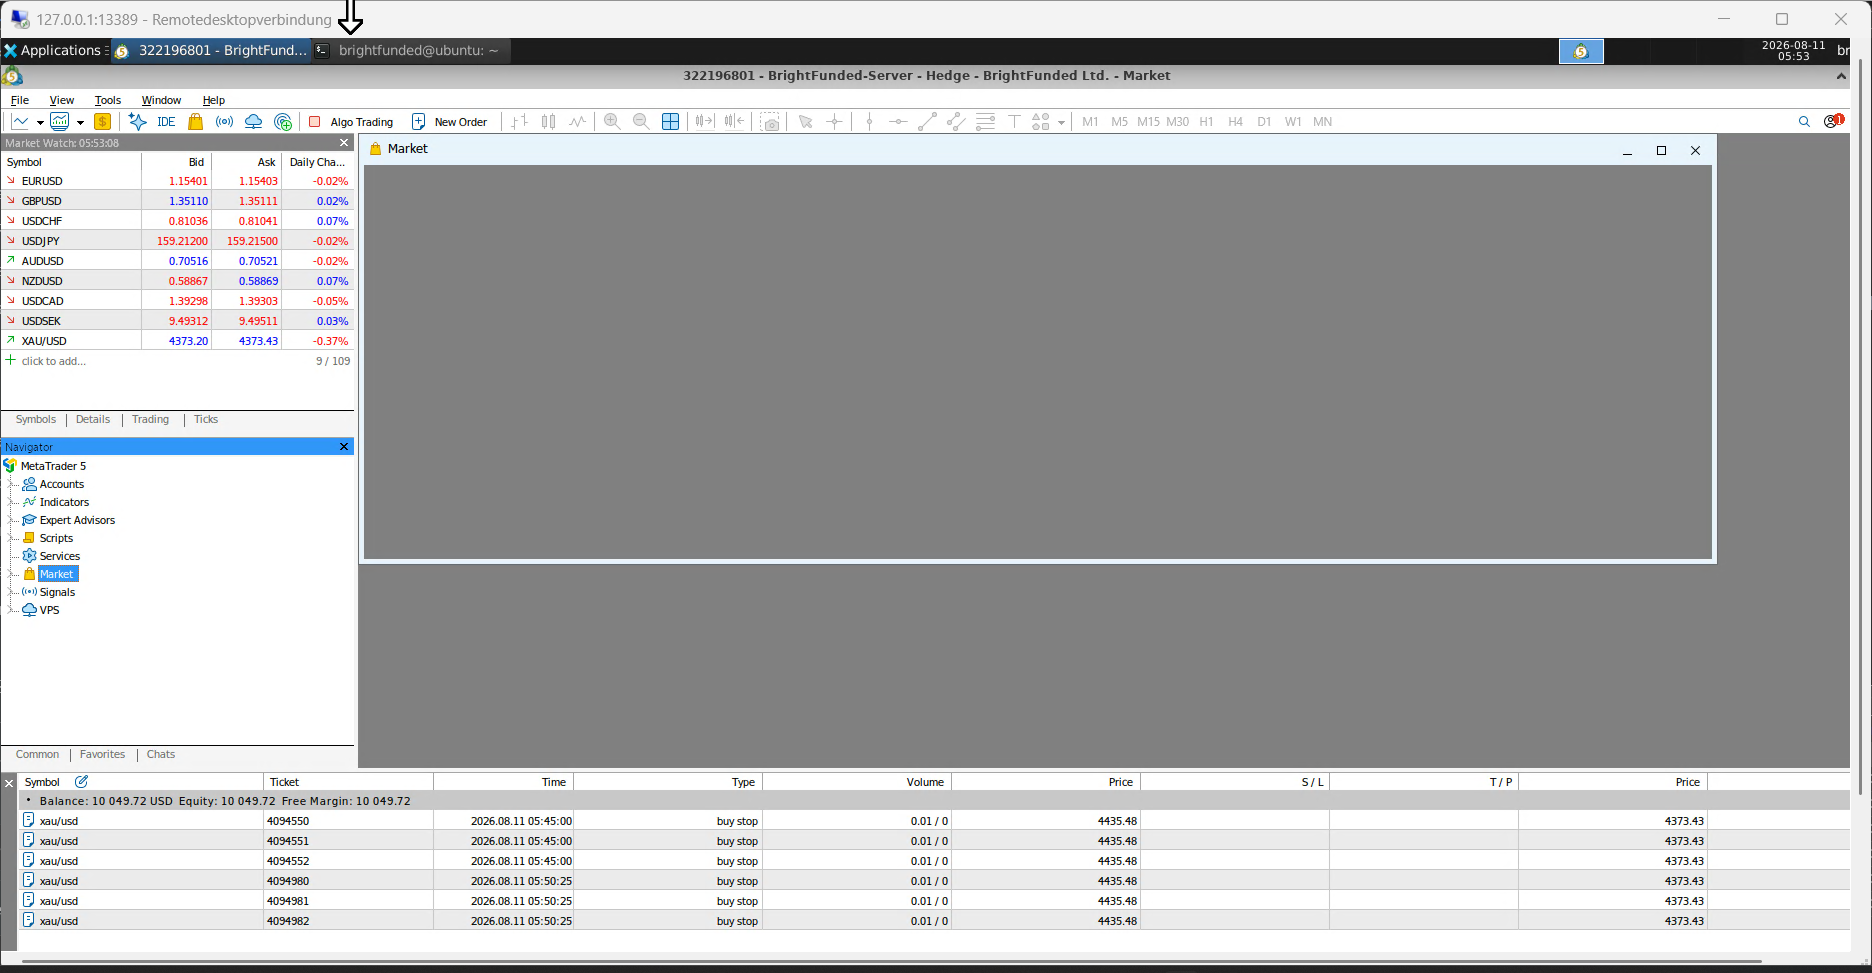Click the search magnifier icon at top right
1872x973 pixels.
point(1804,122)
